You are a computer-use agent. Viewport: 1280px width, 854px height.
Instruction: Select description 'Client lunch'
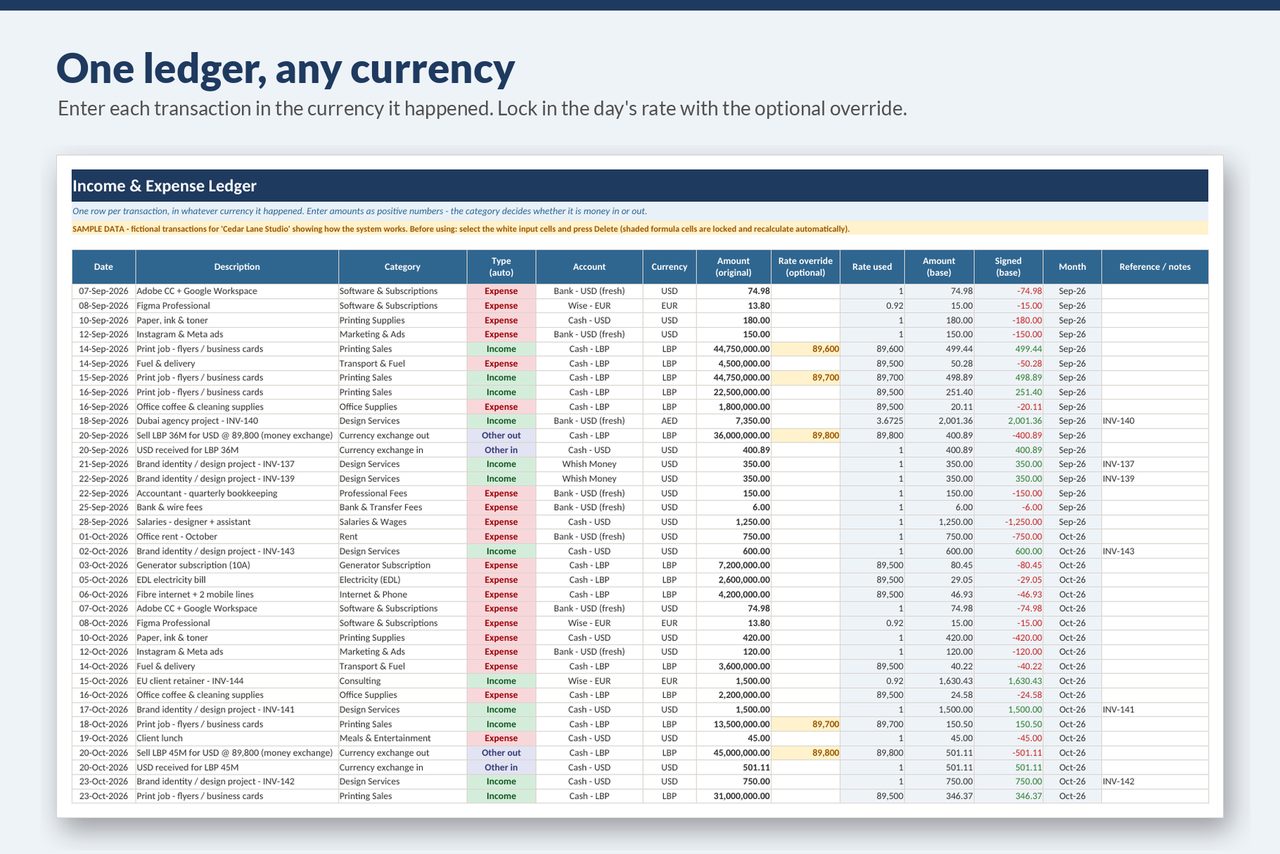pos(237,738)
